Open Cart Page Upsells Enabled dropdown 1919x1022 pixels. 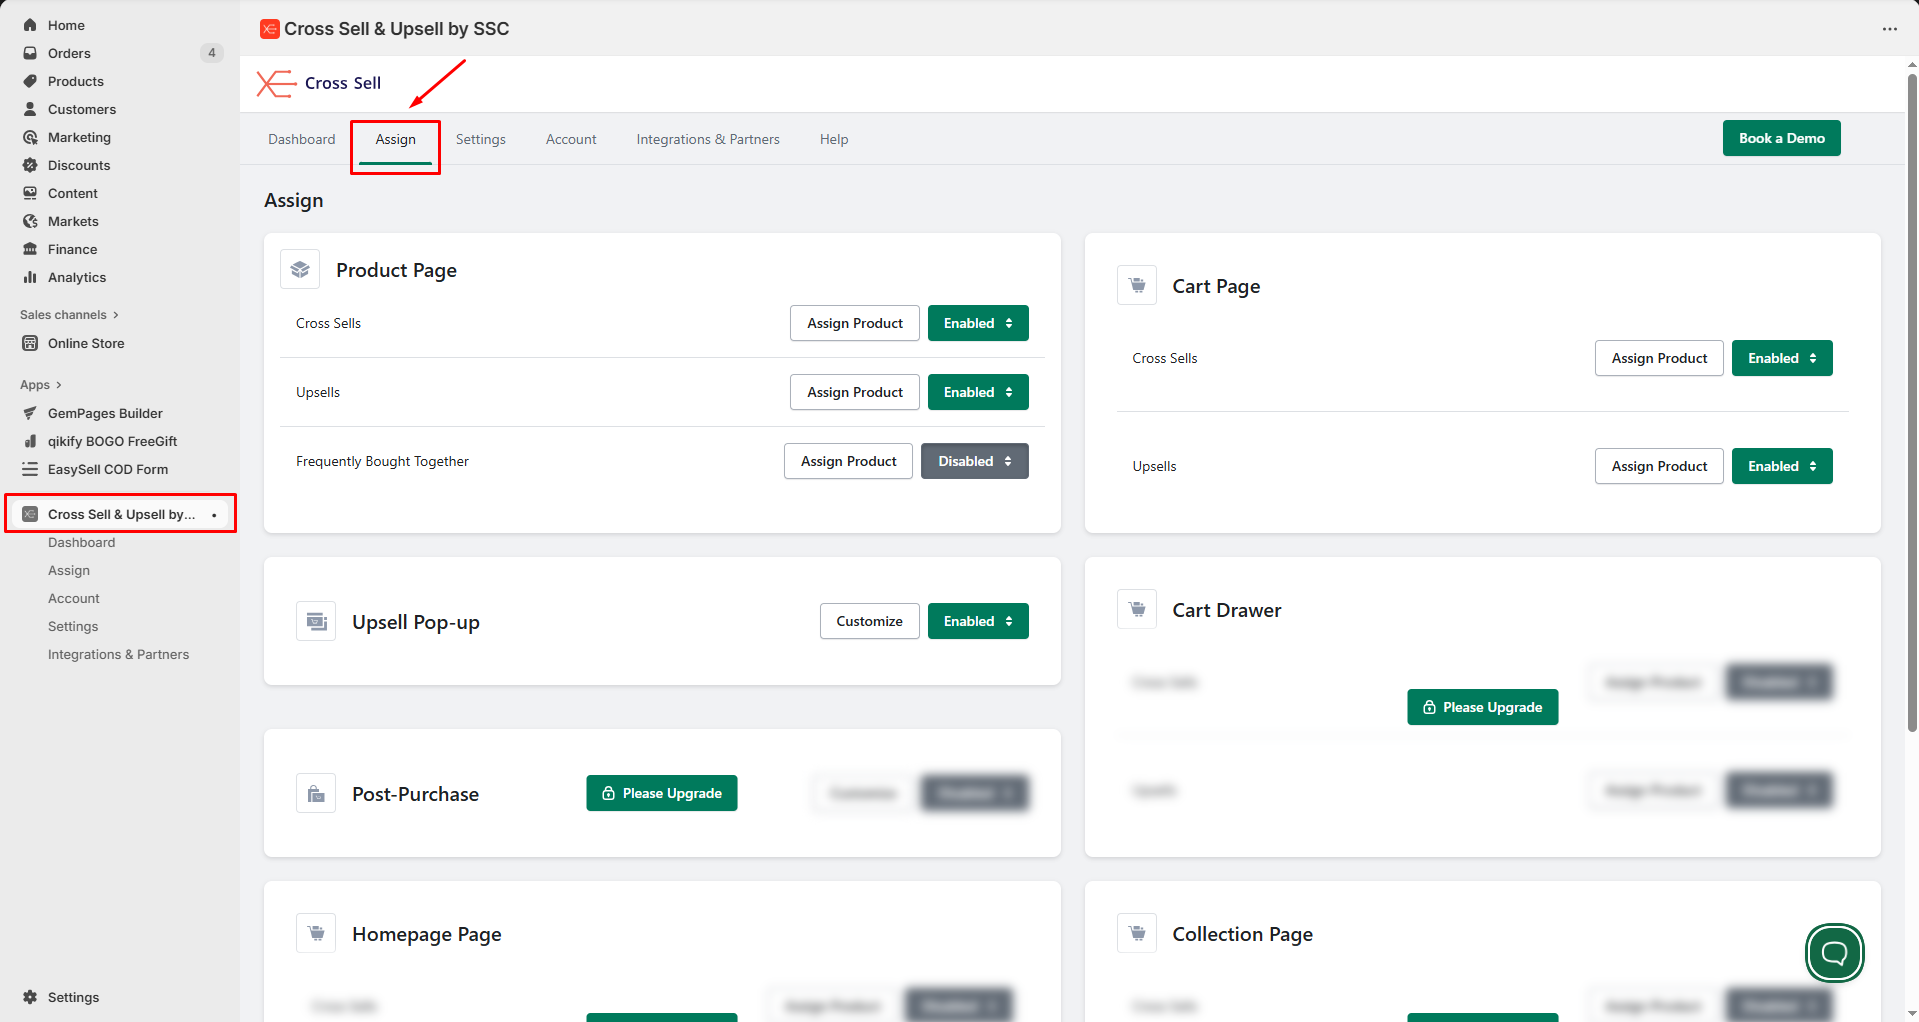click(x=1781, y=466)
